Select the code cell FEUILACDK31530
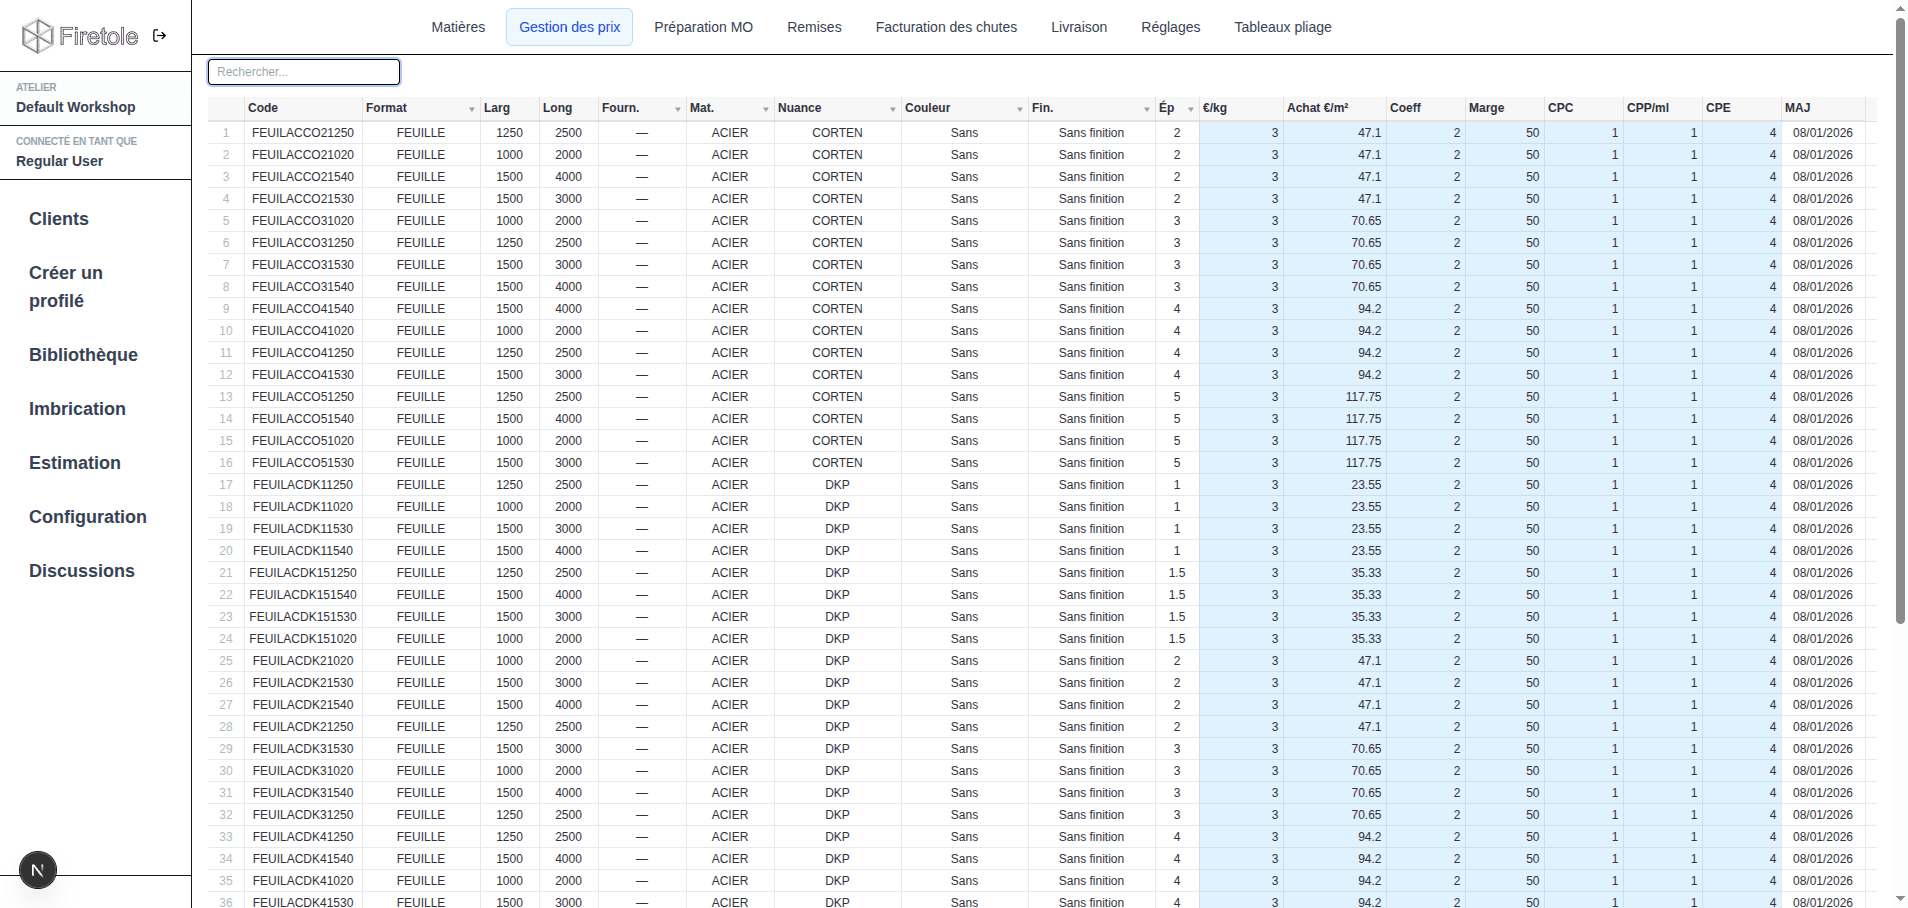The image size is (1908, 908). [303, 749]
